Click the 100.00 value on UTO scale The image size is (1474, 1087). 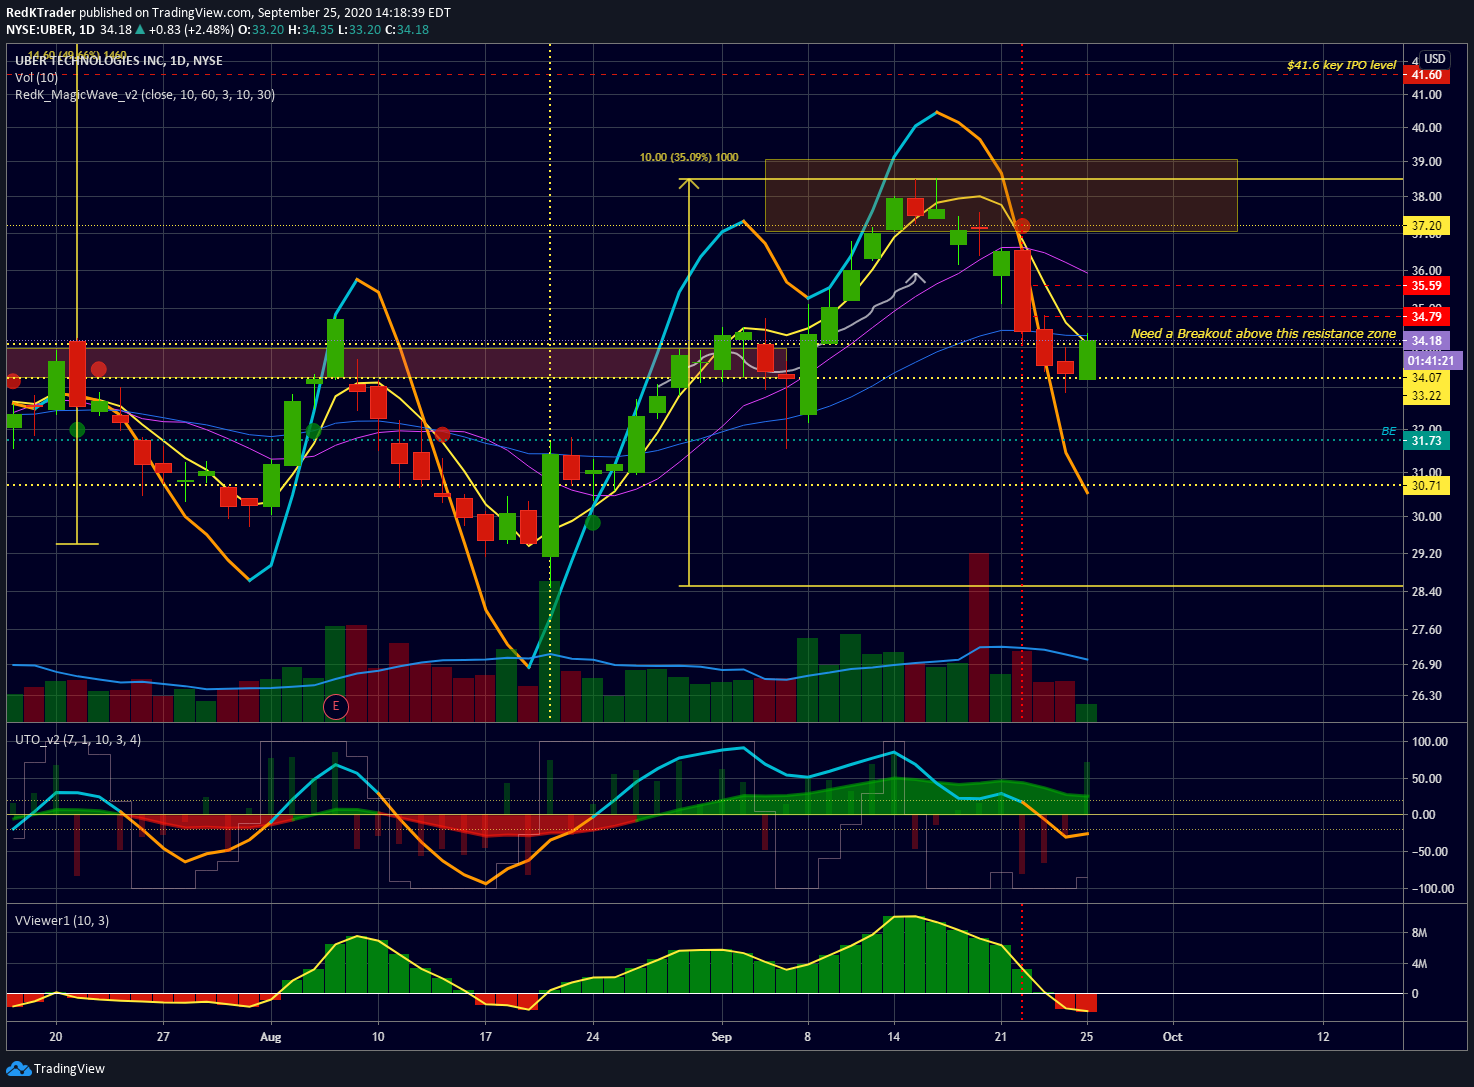1430,742
